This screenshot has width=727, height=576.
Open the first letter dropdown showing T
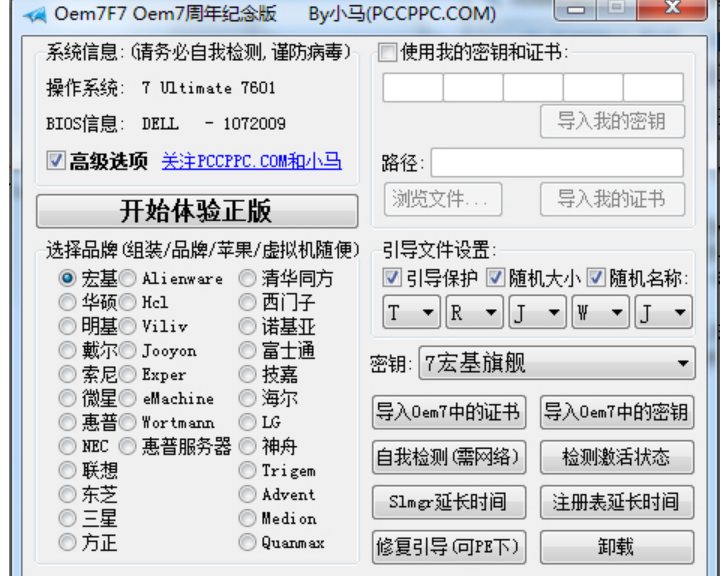[x=411, y=313]
